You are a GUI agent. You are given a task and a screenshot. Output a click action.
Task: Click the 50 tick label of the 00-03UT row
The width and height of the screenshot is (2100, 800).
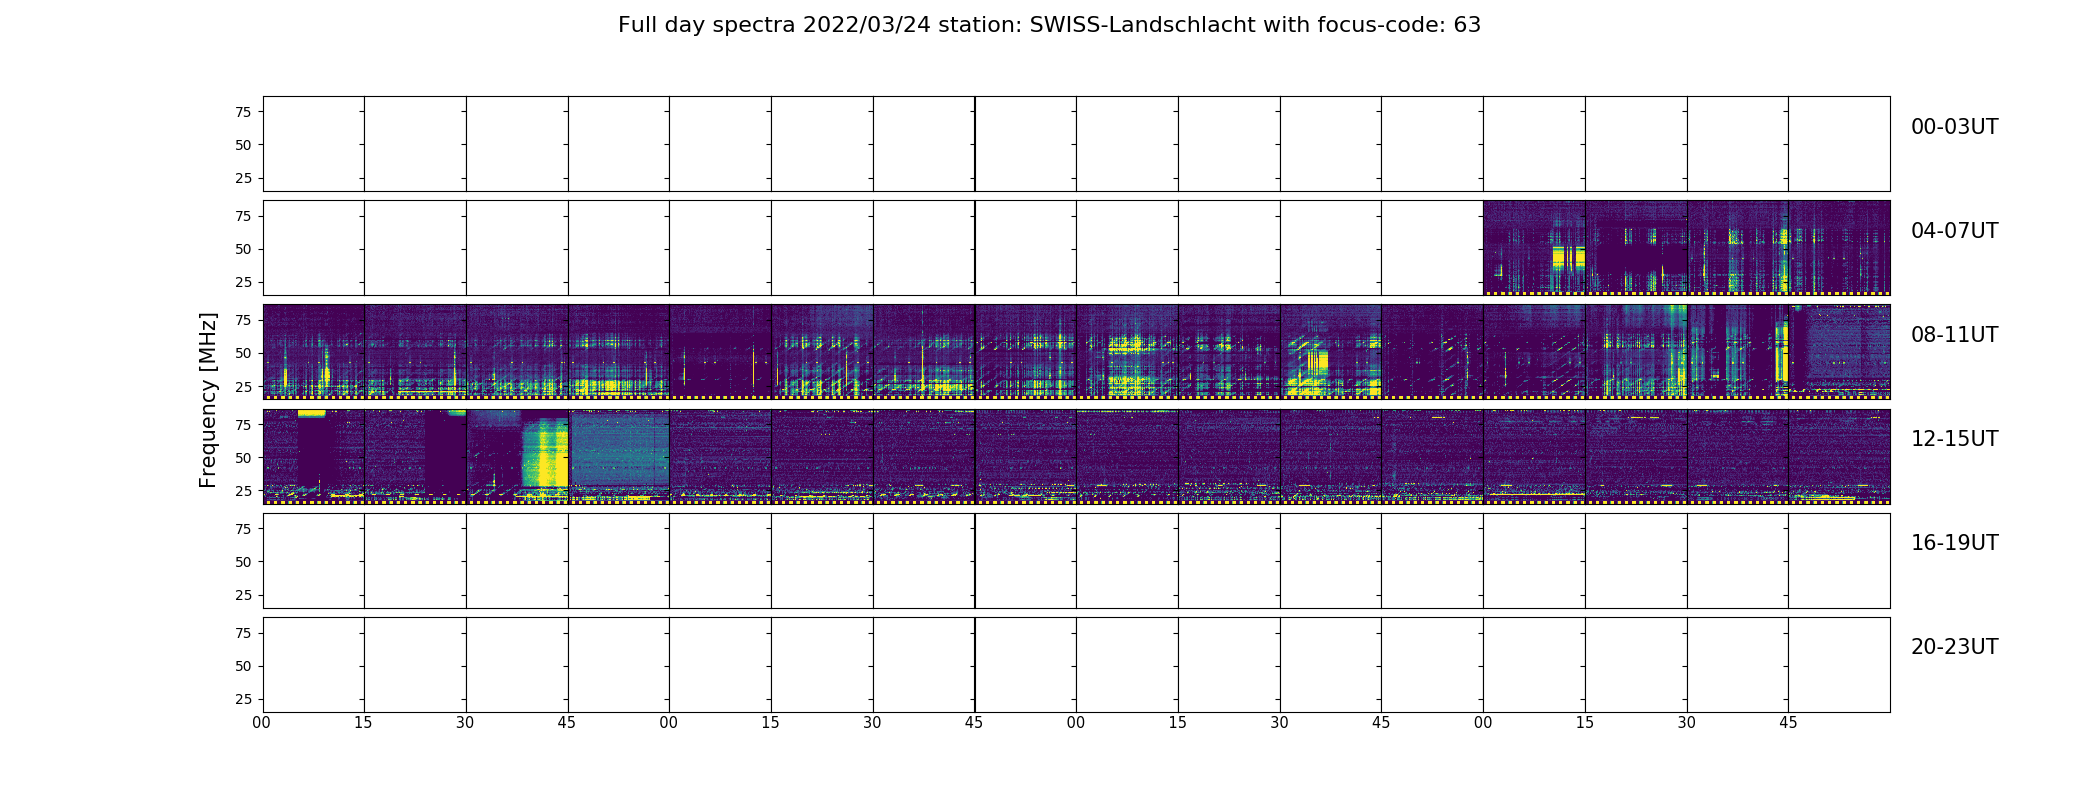pyautogui.click(x=243, y=145)
